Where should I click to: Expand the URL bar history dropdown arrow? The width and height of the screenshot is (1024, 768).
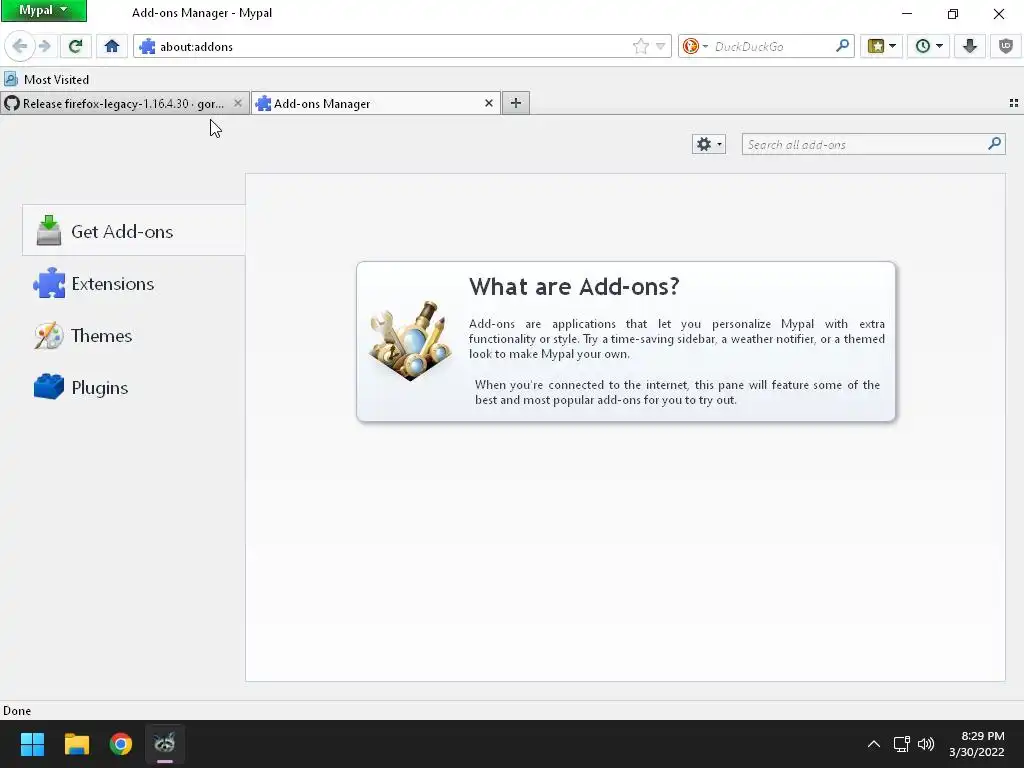[660, 46]
